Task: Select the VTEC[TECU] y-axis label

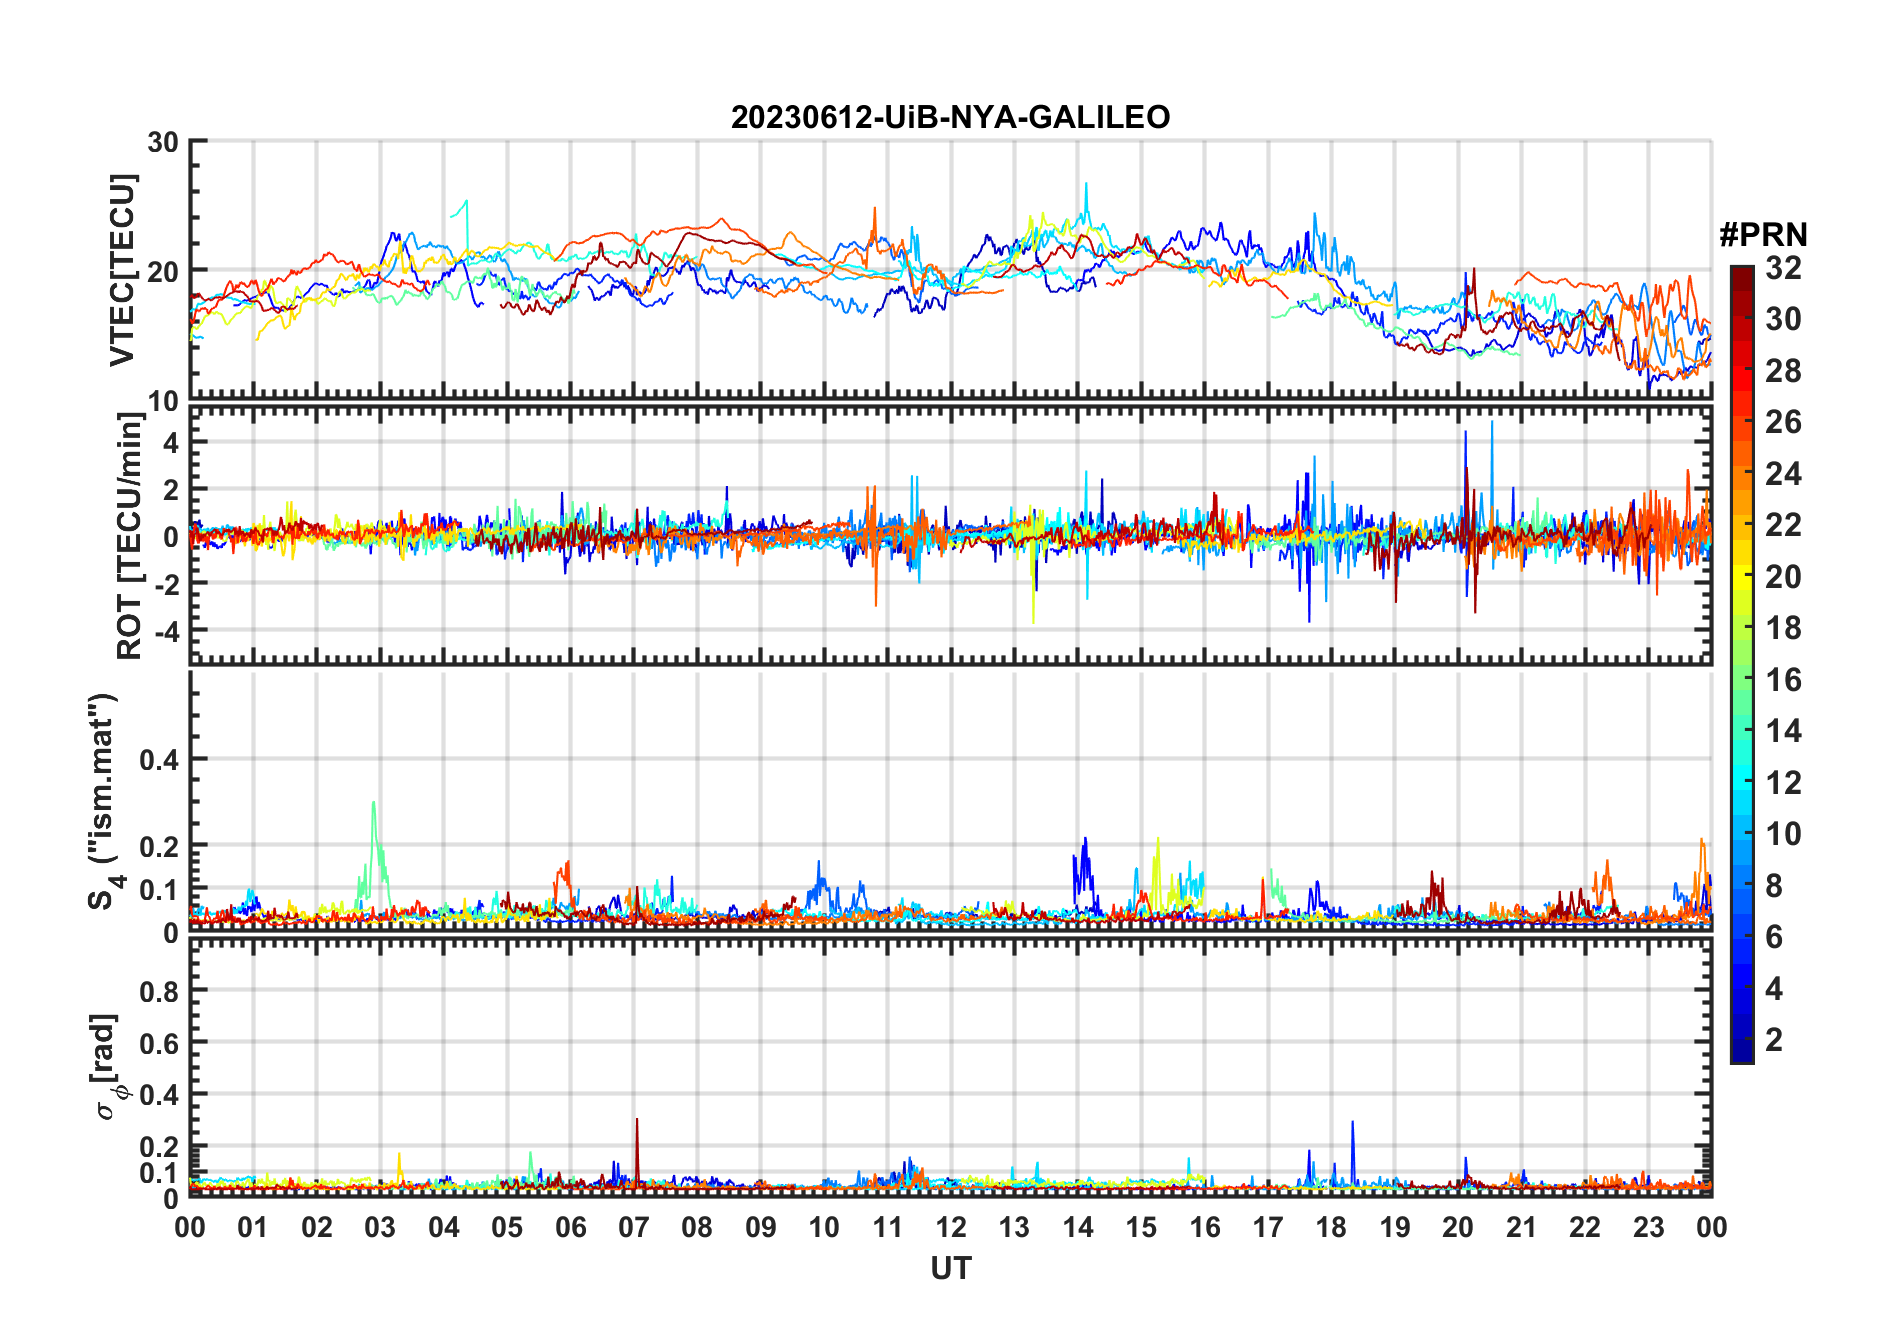Action: (122, 270)
